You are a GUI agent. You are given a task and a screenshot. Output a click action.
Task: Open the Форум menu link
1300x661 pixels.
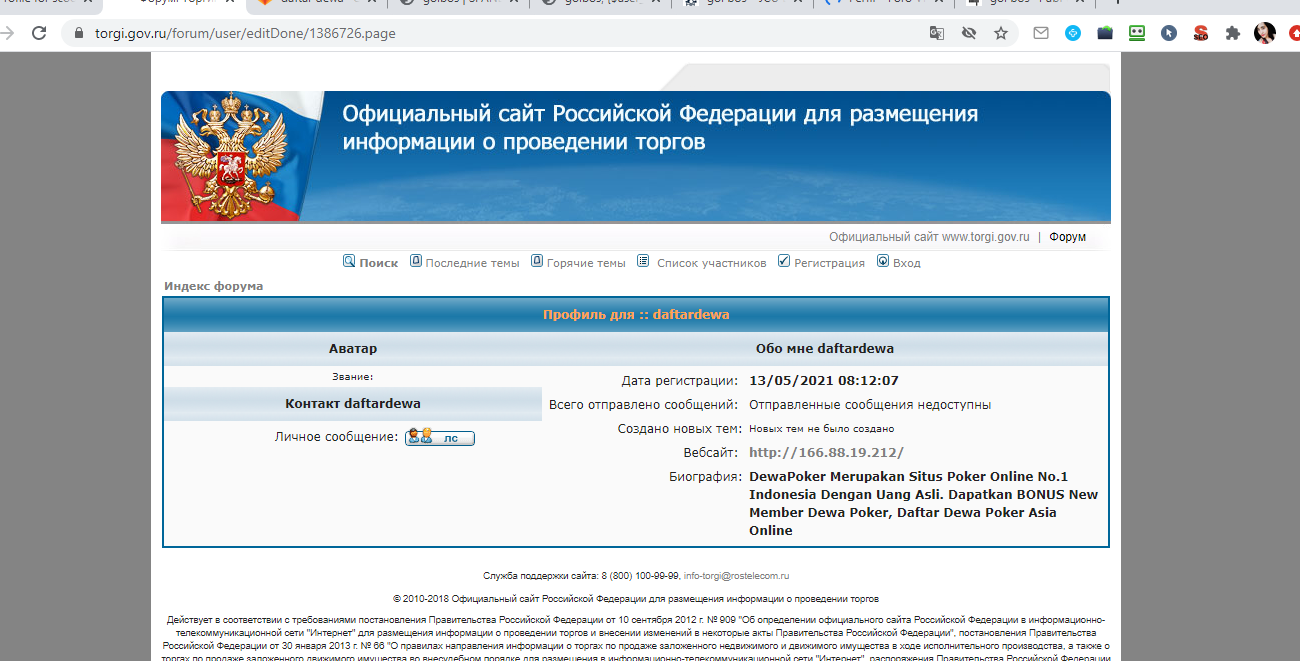1067,237
